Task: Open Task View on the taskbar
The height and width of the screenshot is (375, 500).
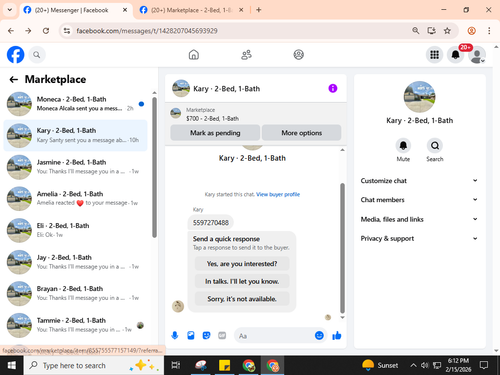Action: [176, 365]
